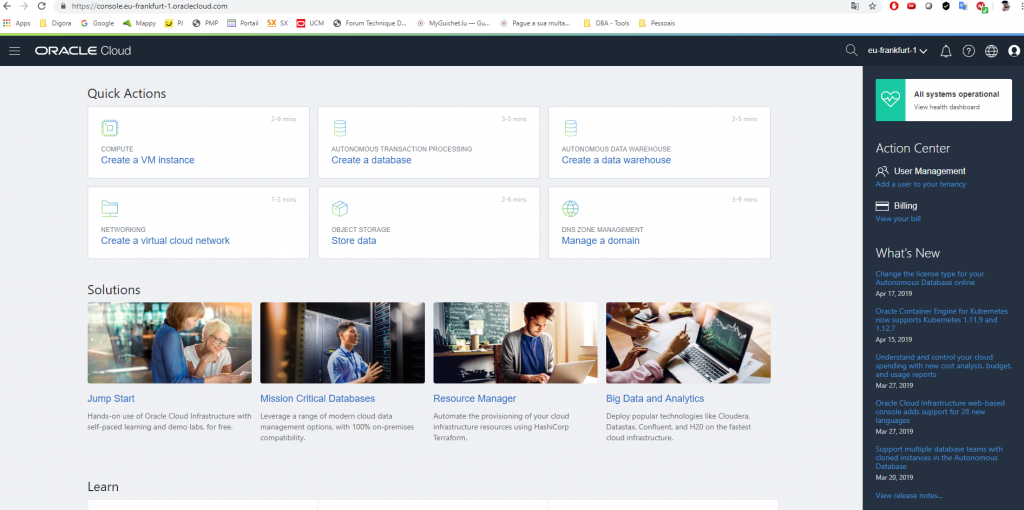Open the Resource Manager solution link
This screenshot has height=510, width=1024.
(x=475, y=398)
